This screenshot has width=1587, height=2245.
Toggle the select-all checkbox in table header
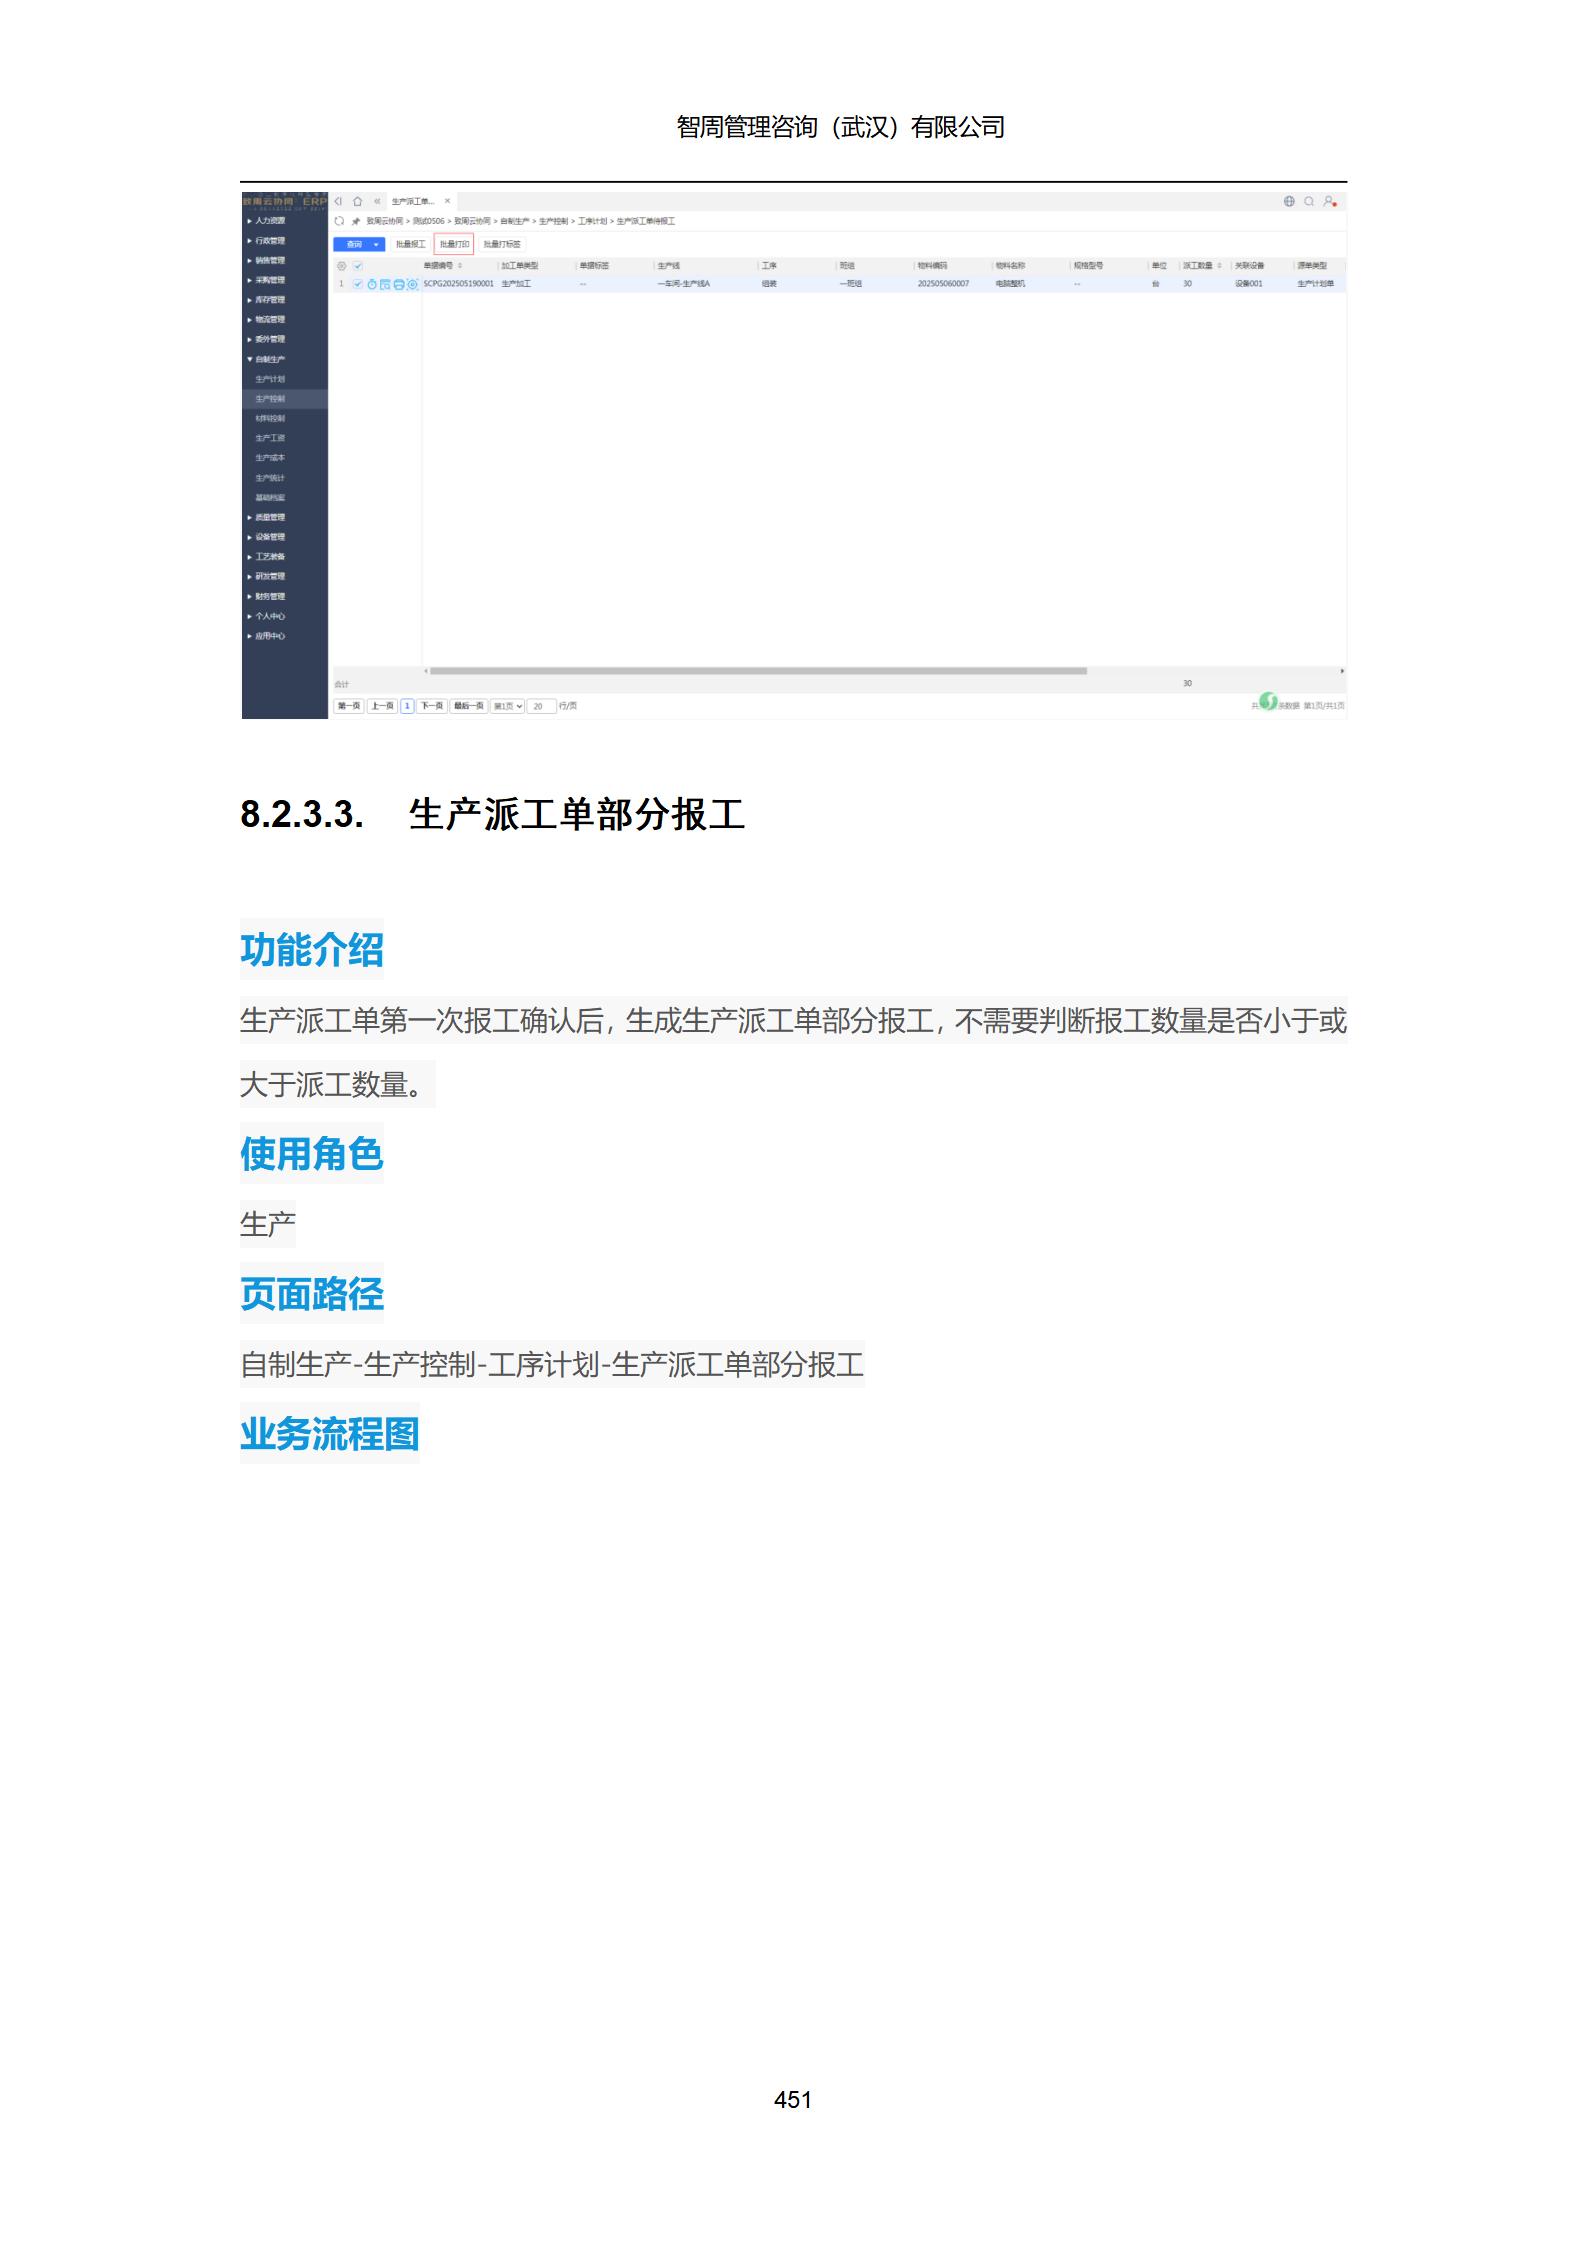tap(358, 266)
